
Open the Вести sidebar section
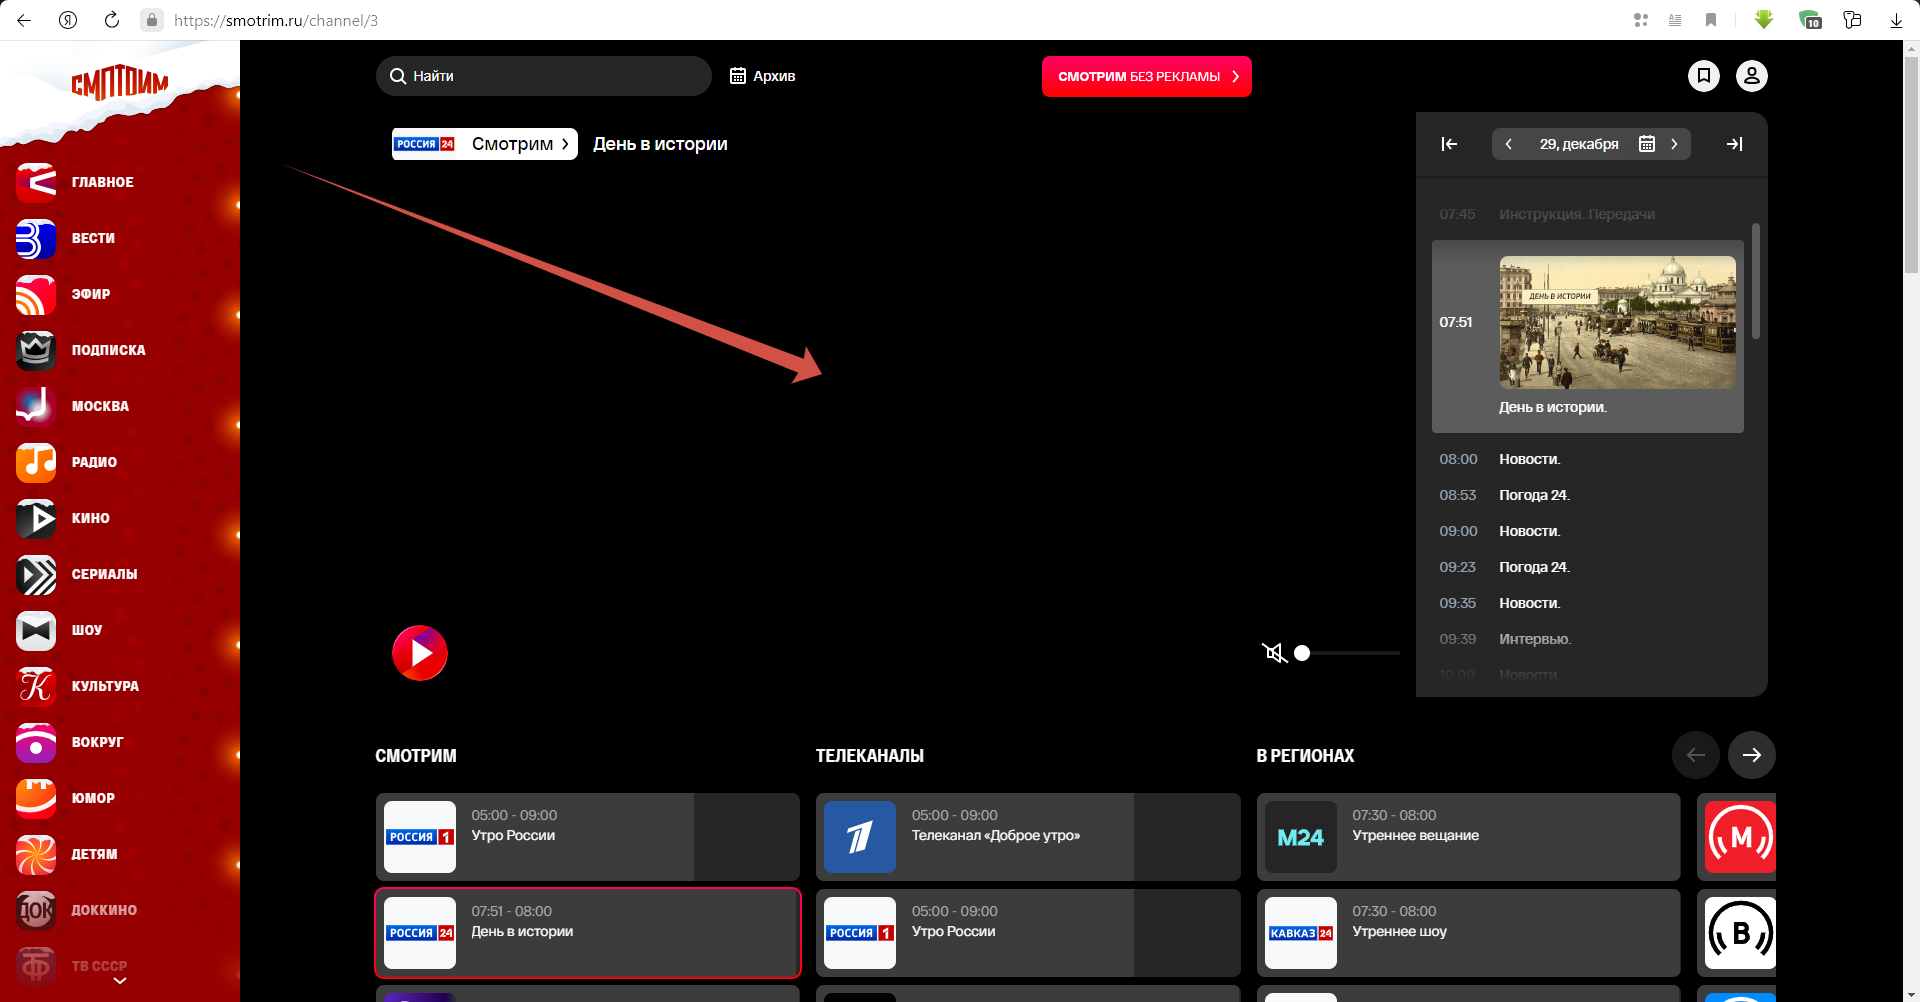coord(93,238)
